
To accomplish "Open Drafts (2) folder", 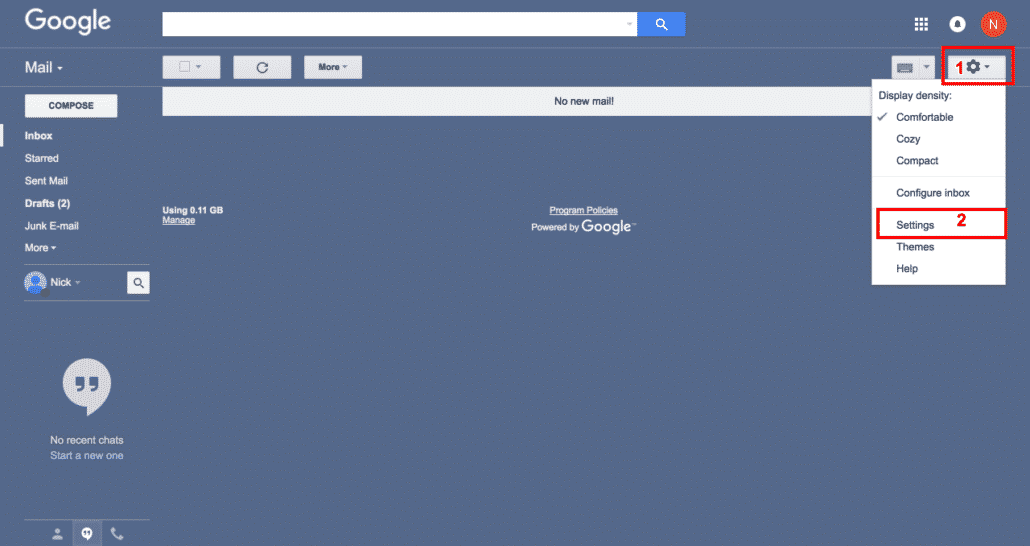I will point(47,203).
